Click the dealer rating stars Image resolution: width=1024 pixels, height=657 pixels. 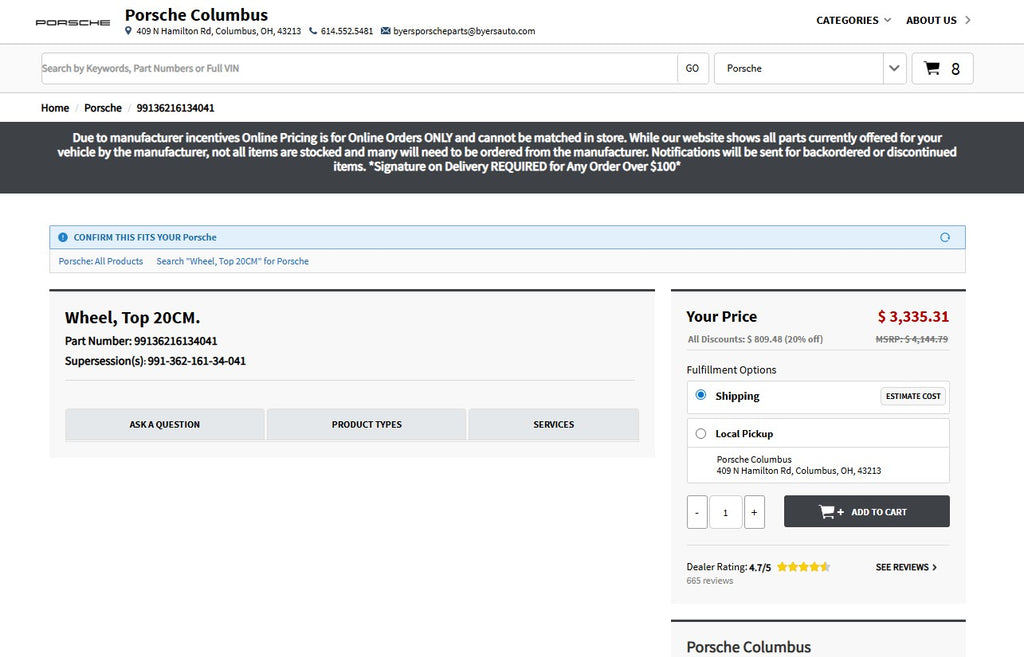coord(803,567)
